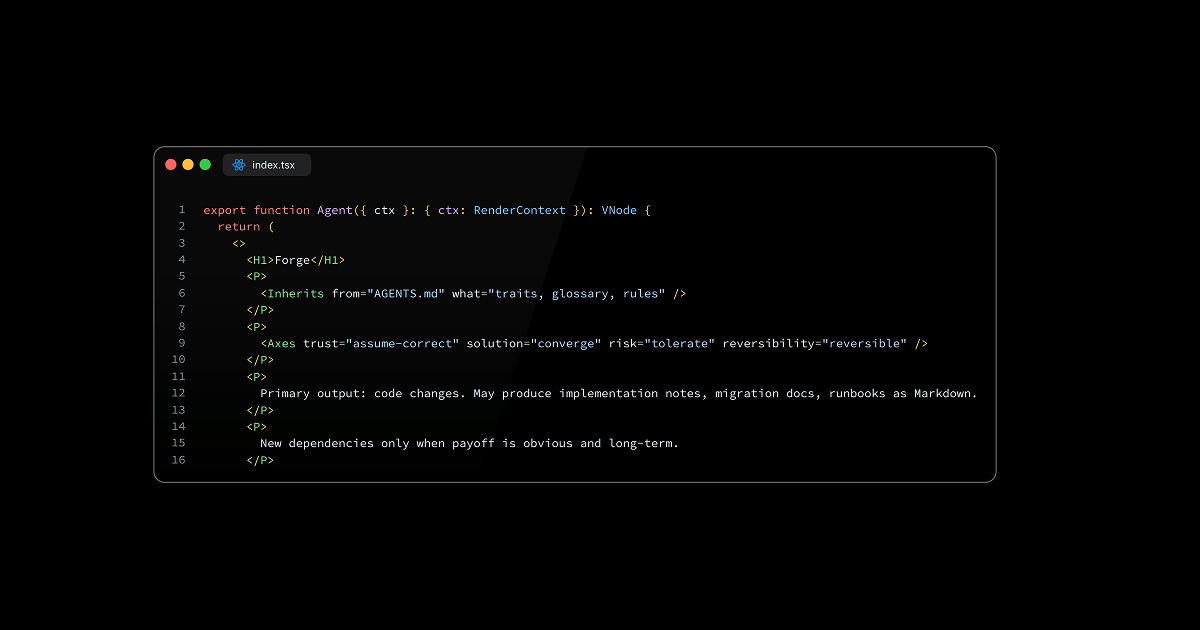
Task: Click the return keyword on line 2
Action: [238, 227]
